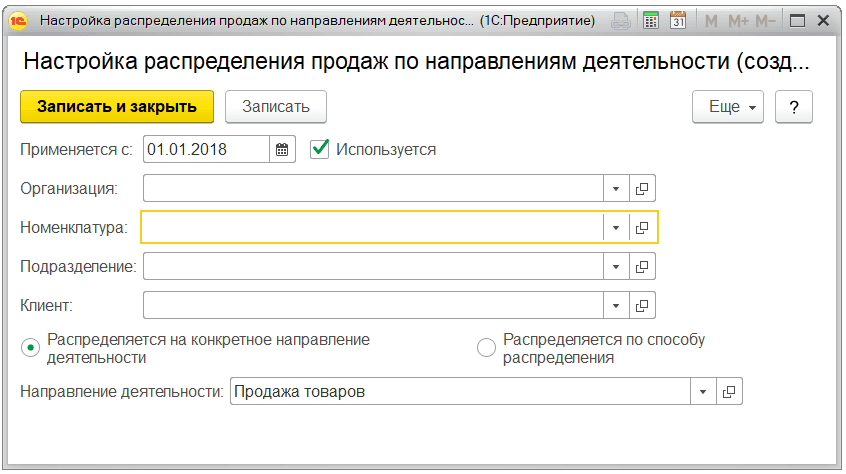The width and height of the screenshot is (846, 474).
Task: Click the Записать и закрыть button
Action: tap(117, 107)
